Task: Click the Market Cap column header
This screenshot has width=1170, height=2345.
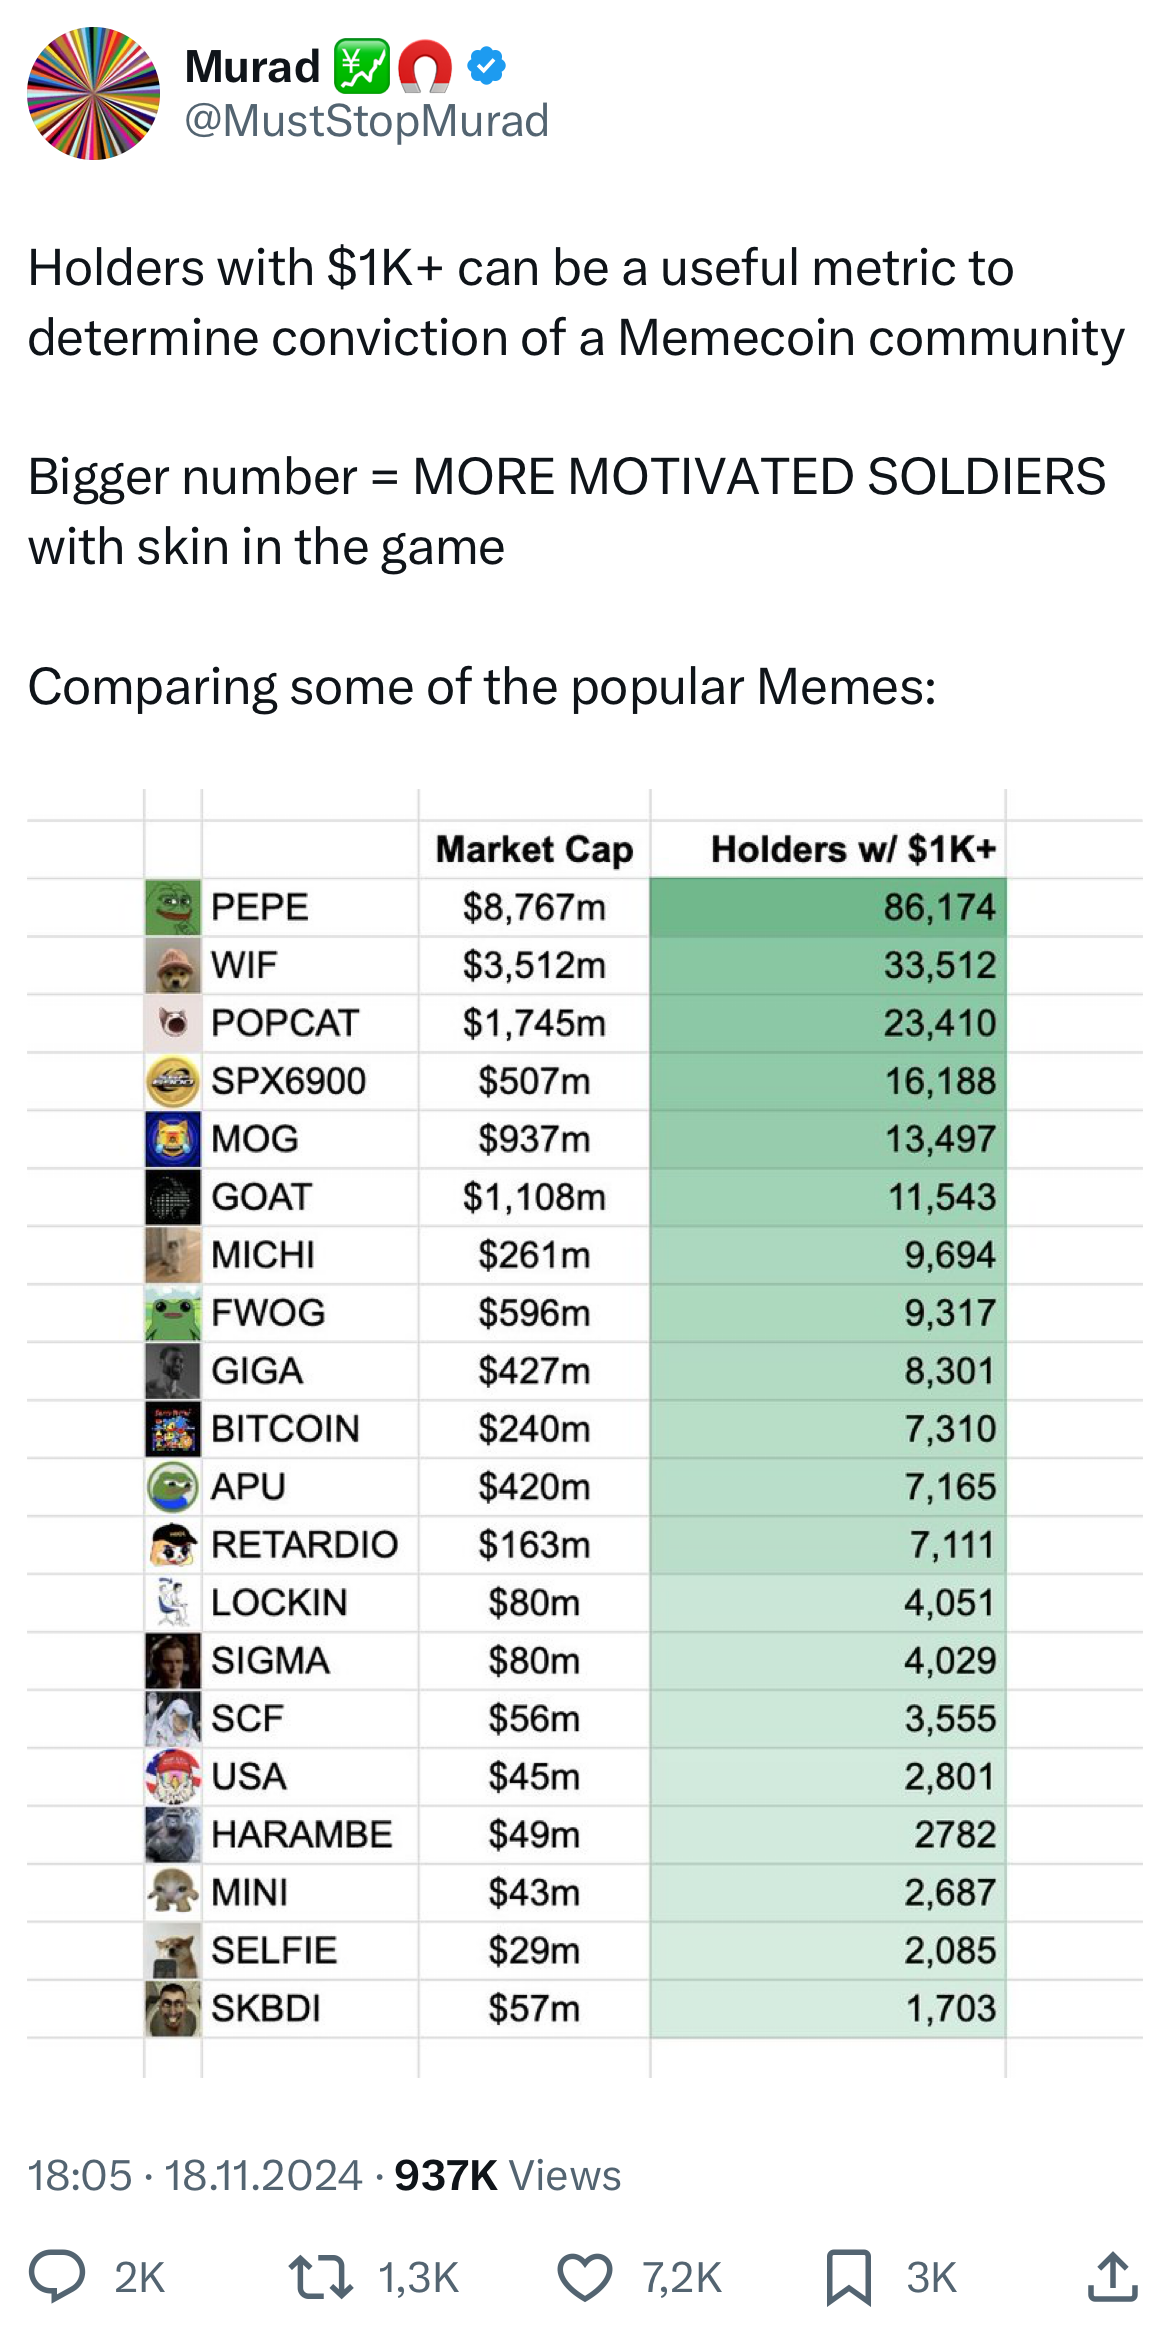Action: click(x=534, y=849)
